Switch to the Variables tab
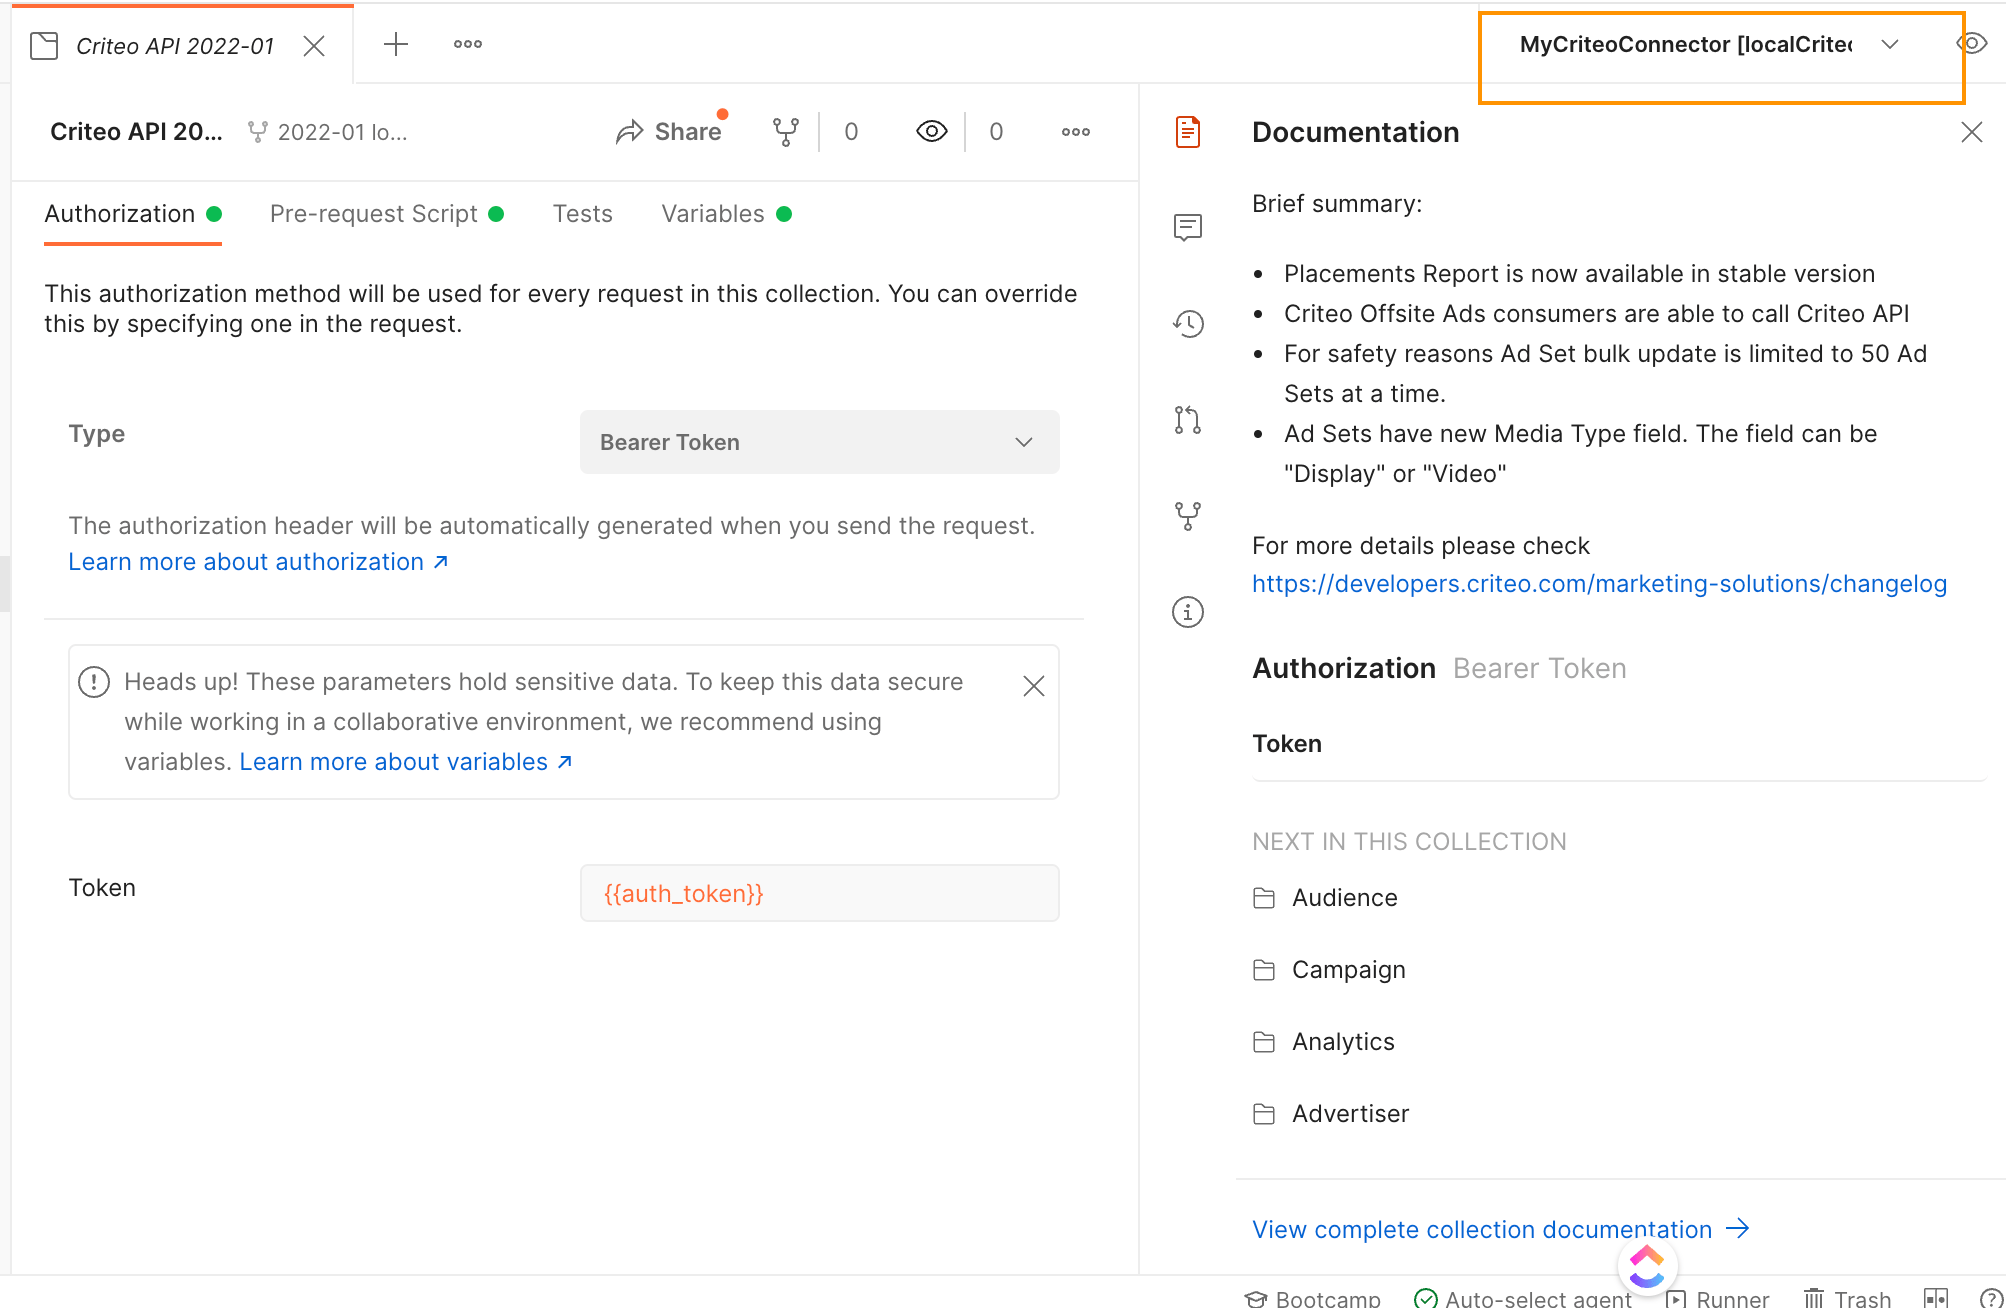Image resolution: width=2006 pixels, height=1308 pixels. coord(727,214)
